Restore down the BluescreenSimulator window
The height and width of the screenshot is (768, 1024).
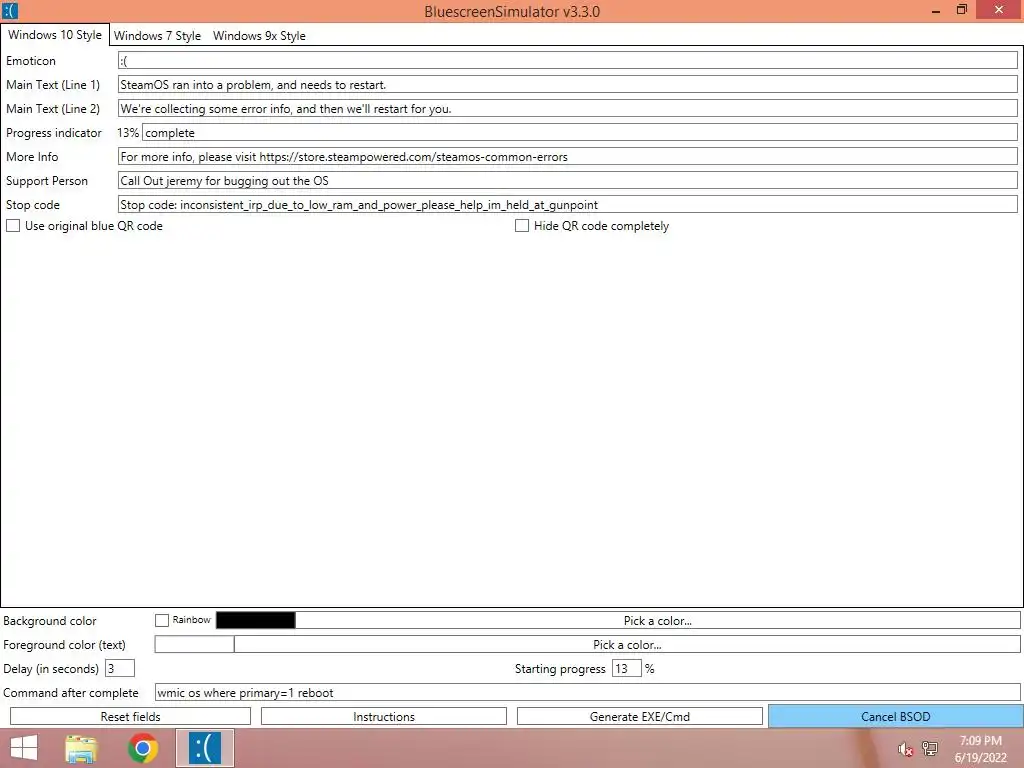[961, 10]
